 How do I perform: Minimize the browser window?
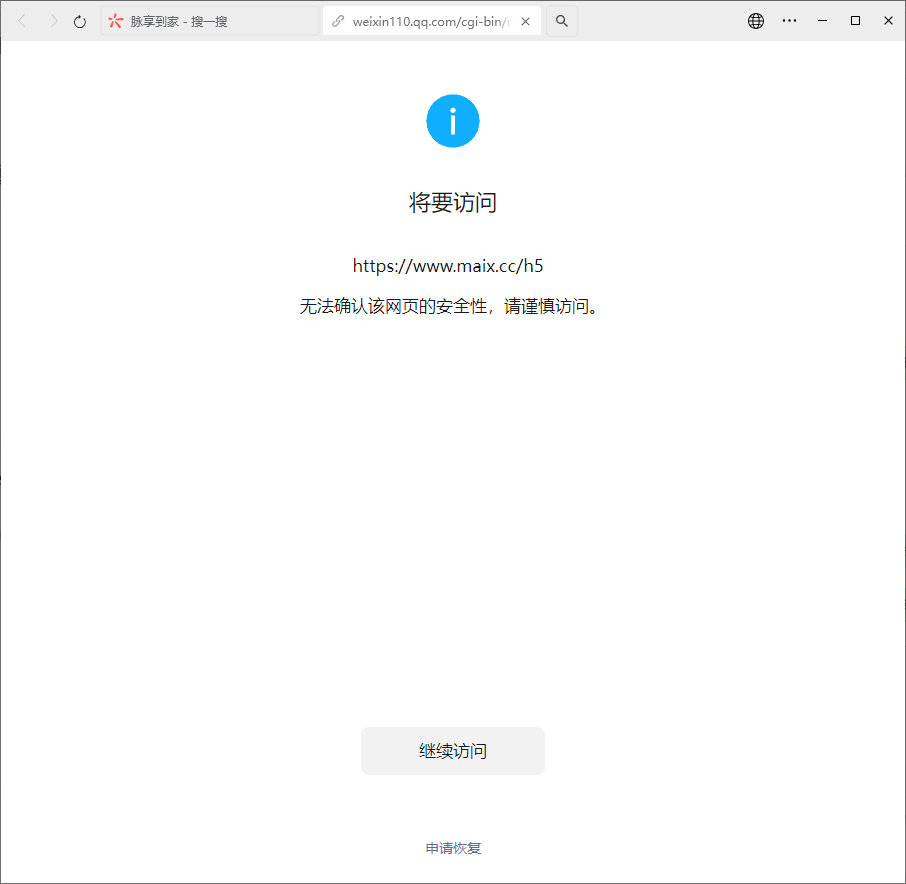coord(822,21)
